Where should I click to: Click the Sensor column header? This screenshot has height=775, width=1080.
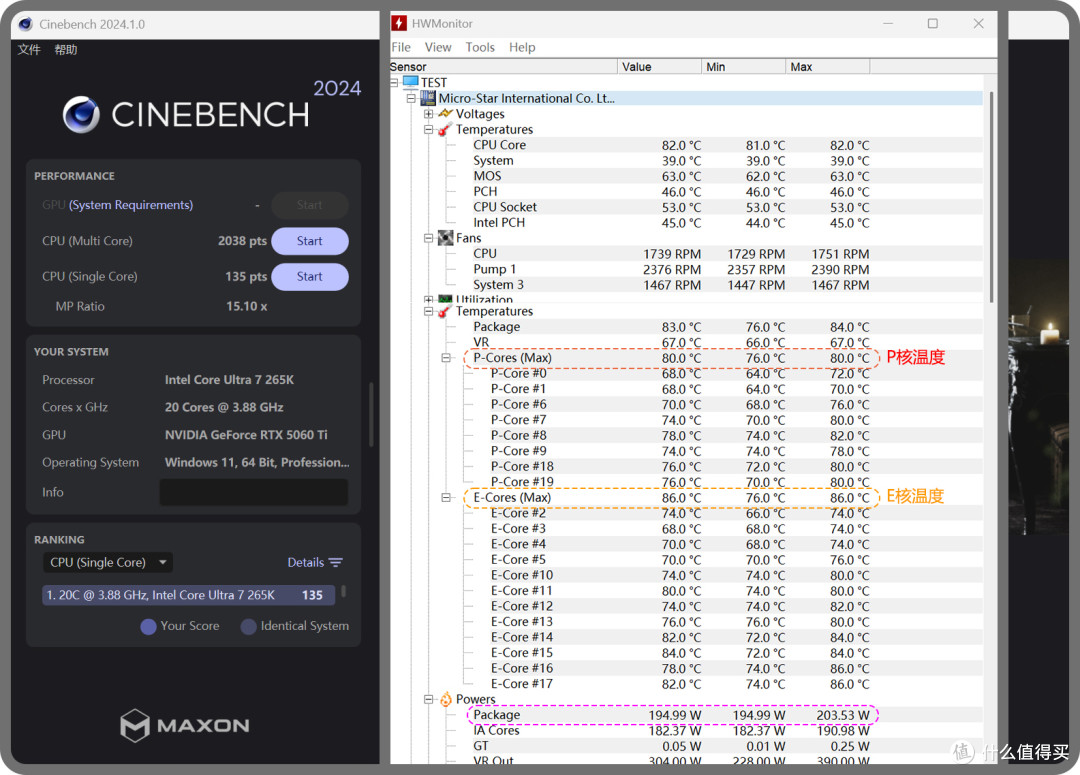tap(503, 67)
